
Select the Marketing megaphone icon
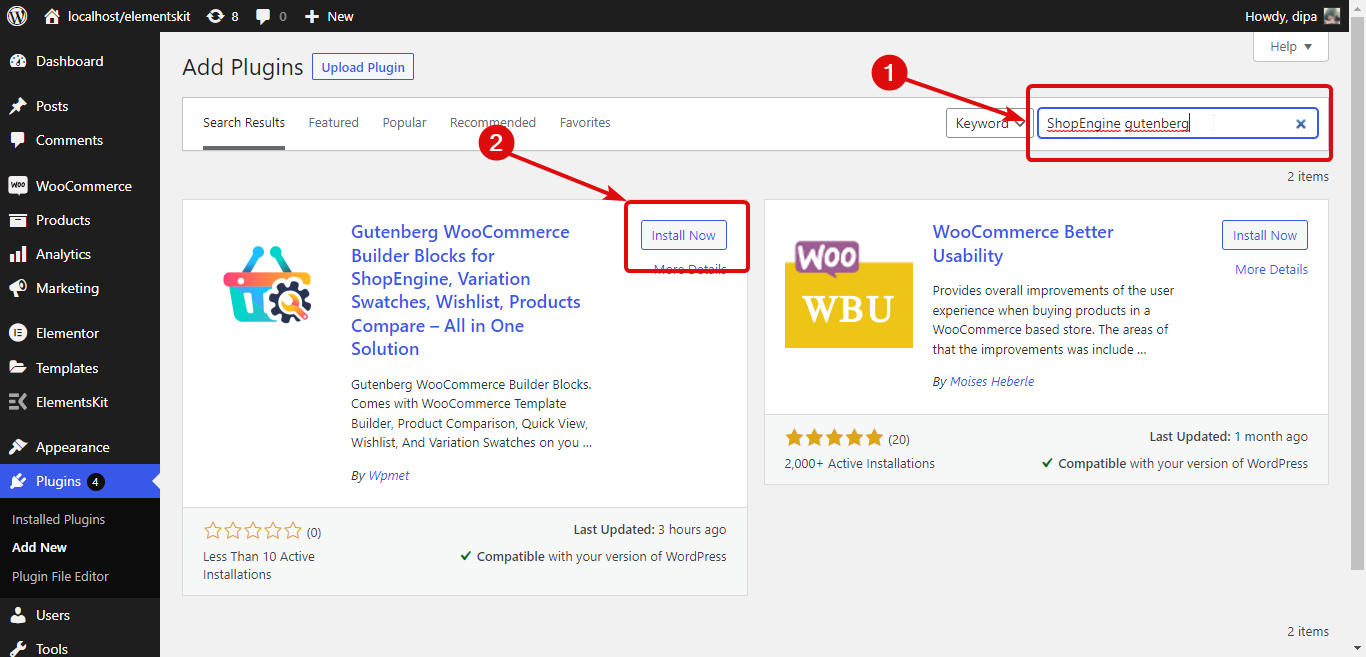tap(19, 288)
